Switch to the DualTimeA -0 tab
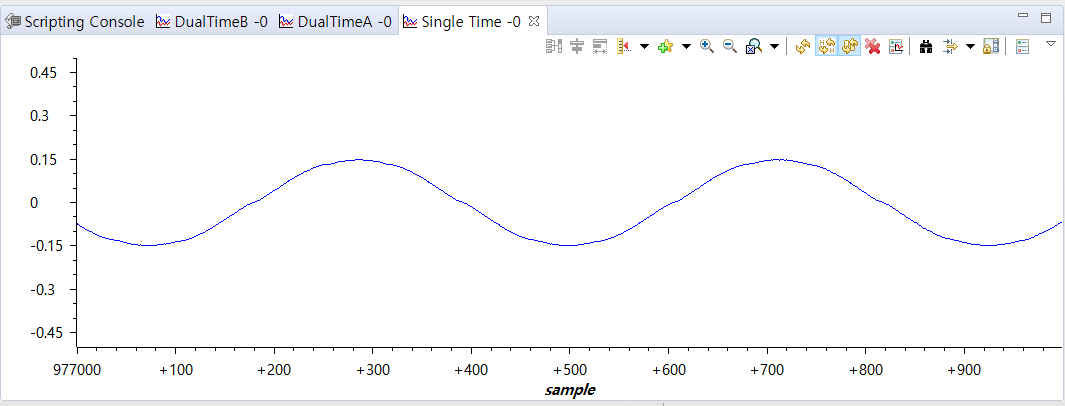 (x=335, y=22)
